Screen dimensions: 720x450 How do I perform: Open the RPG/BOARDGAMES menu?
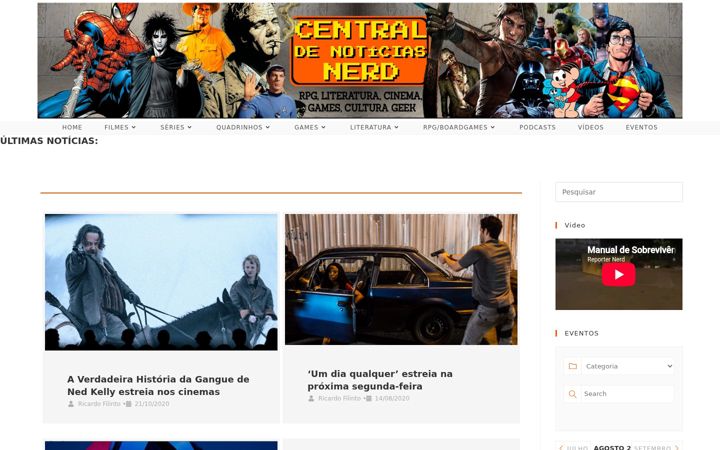click(x=459, y=127)
